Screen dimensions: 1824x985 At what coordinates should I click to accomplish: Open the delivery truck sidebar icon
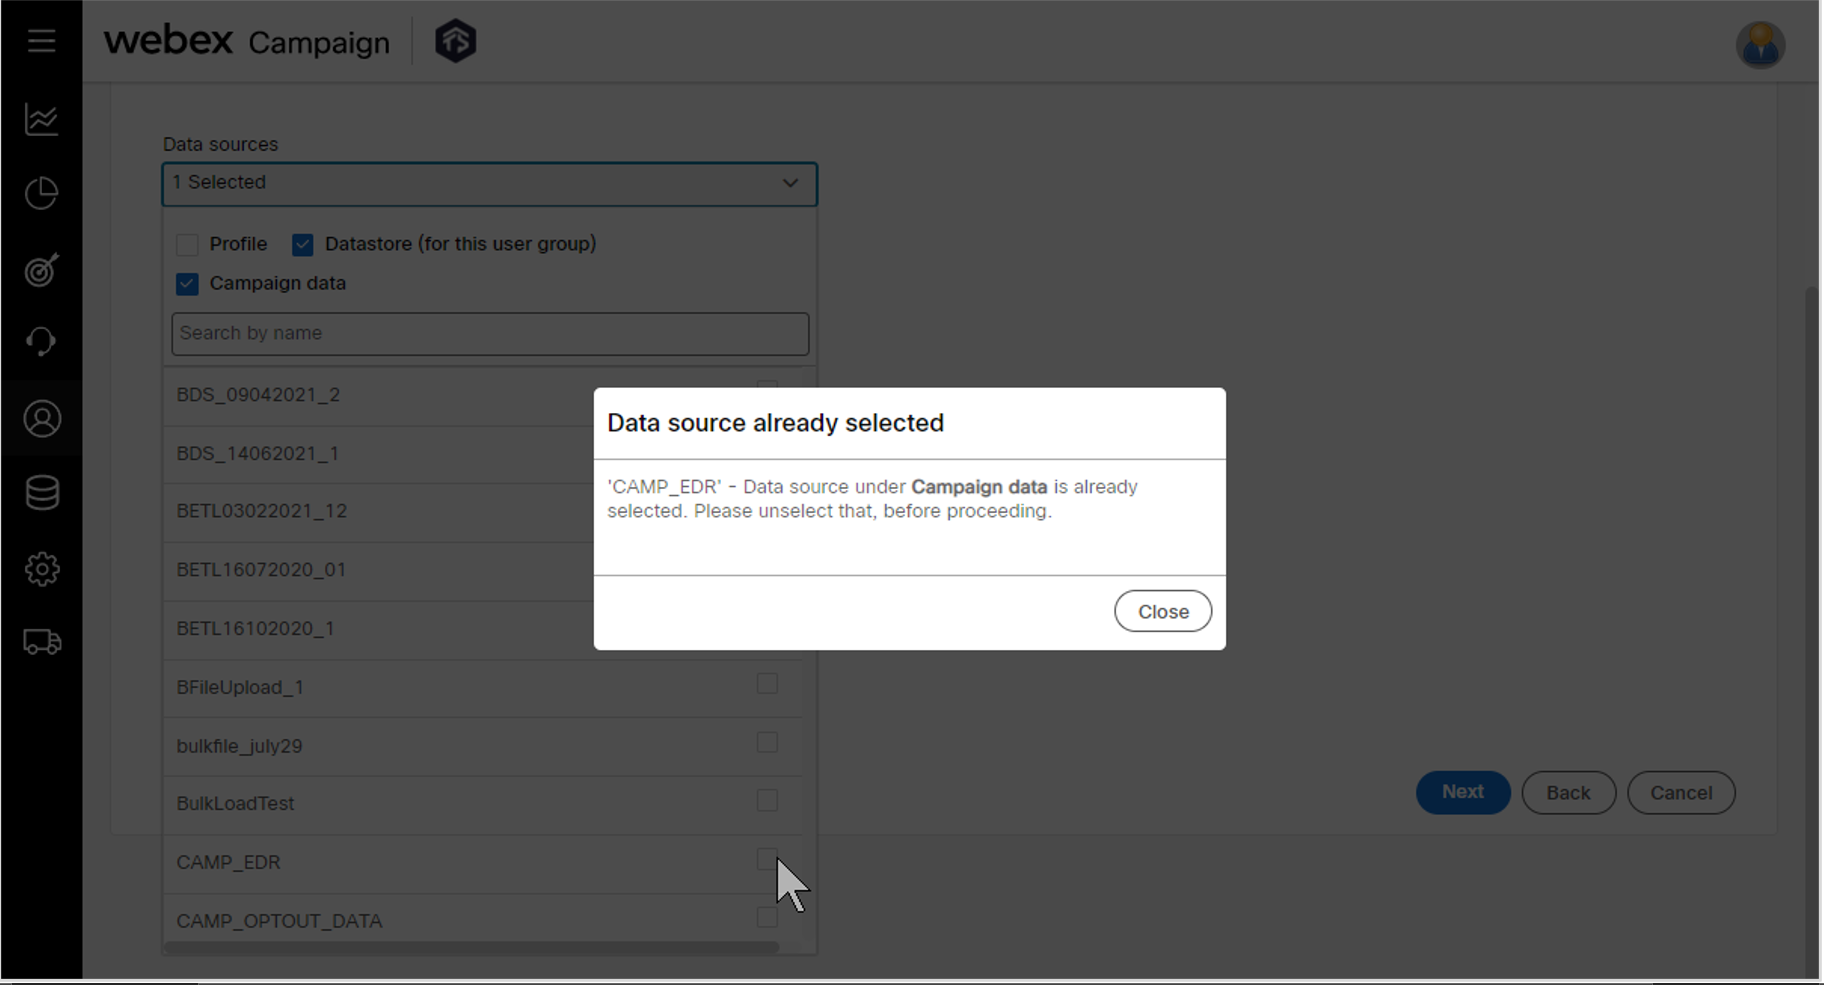click(x=42, y=642)
